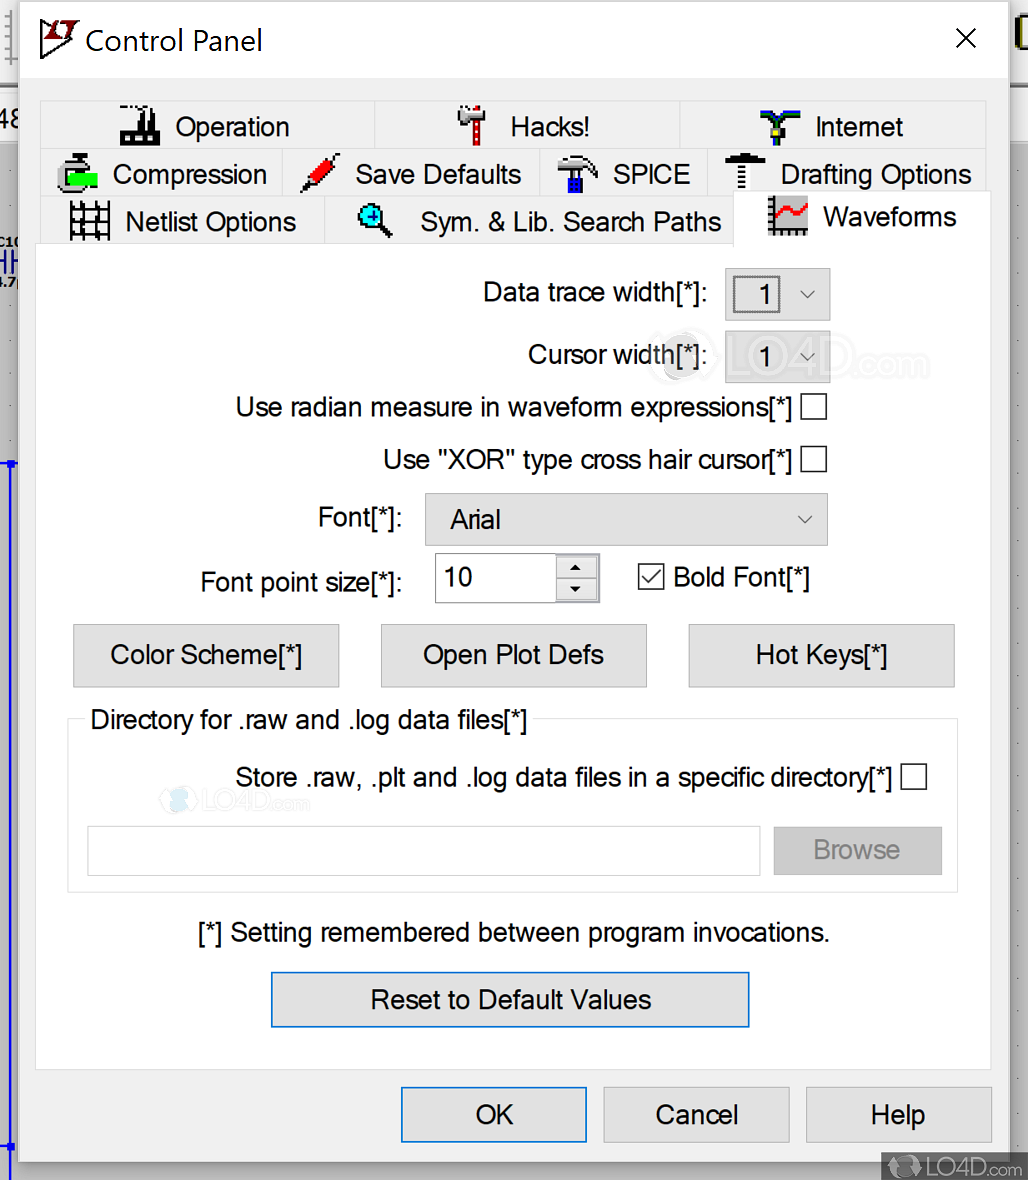Select the magnifier icon on Search Paths tab
This screenshot has width=1028, height=1180.
coord(374,220)
